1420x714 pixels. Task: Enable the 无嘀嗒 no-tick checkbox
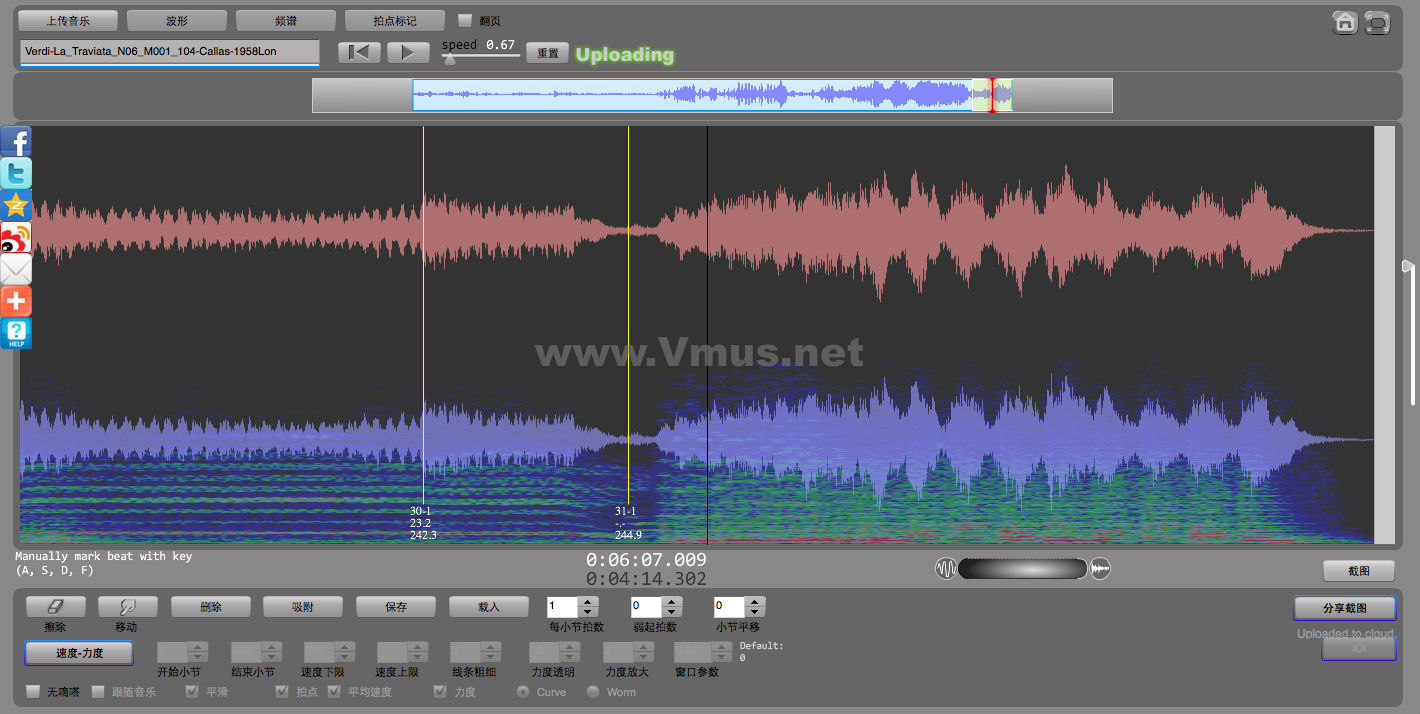33,691
